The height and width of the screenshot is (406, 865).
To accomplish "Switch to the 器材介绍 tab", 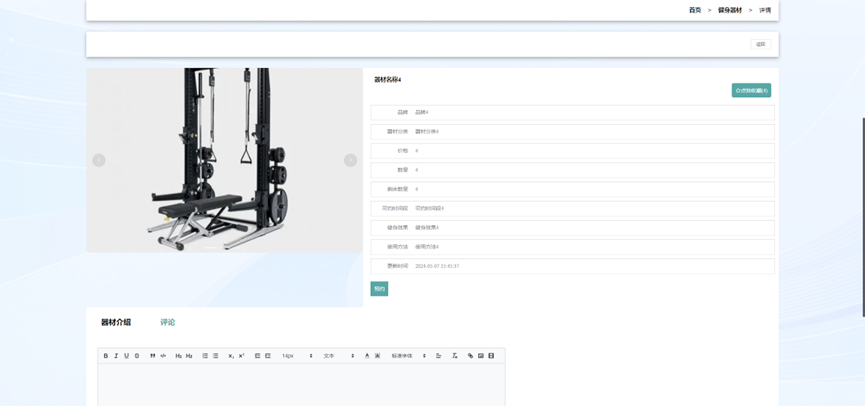I will [116, 322].
